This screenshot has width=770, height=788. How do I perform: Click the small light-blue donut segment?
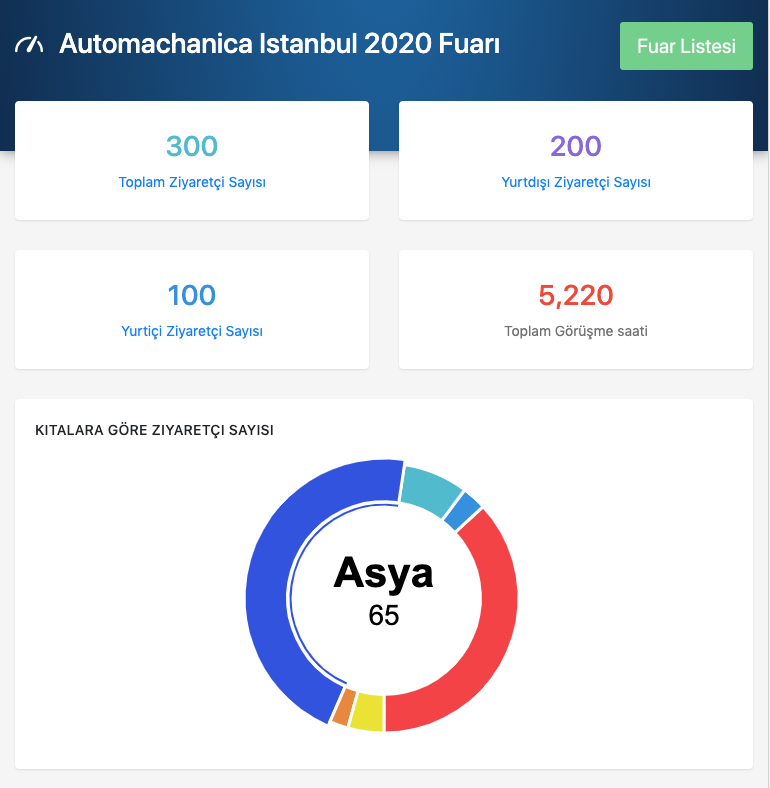pyautogui.click(x=462, y=511)
